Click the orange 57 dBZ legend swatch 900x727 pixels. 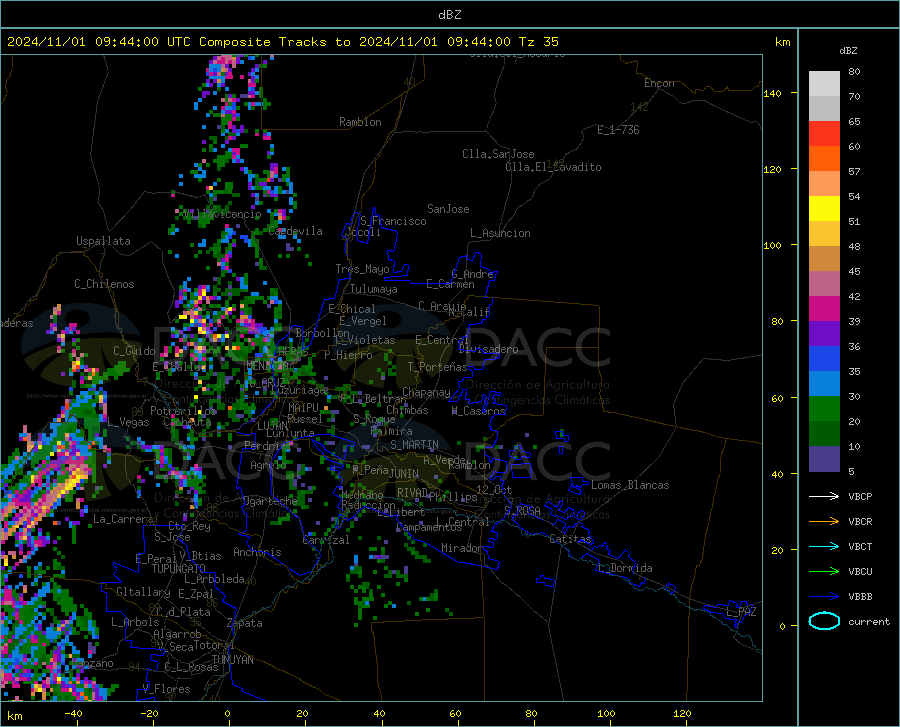[x=824, y=159]
